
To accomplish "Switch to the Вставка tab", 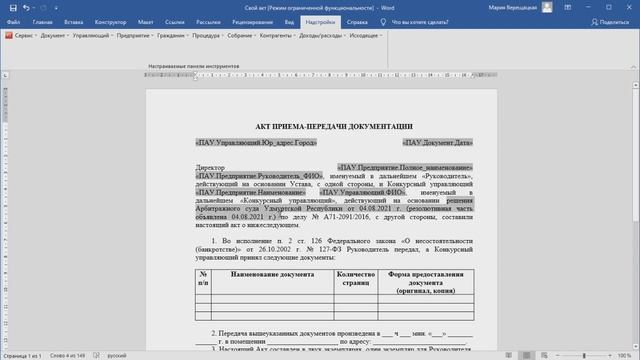I will pyautogui.click(x=73, y=22).
